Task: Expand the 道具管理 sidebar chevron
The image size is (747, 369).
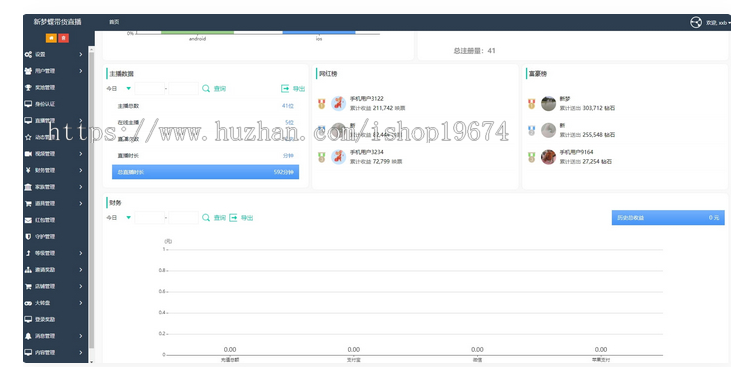Action: pos(81,203)
